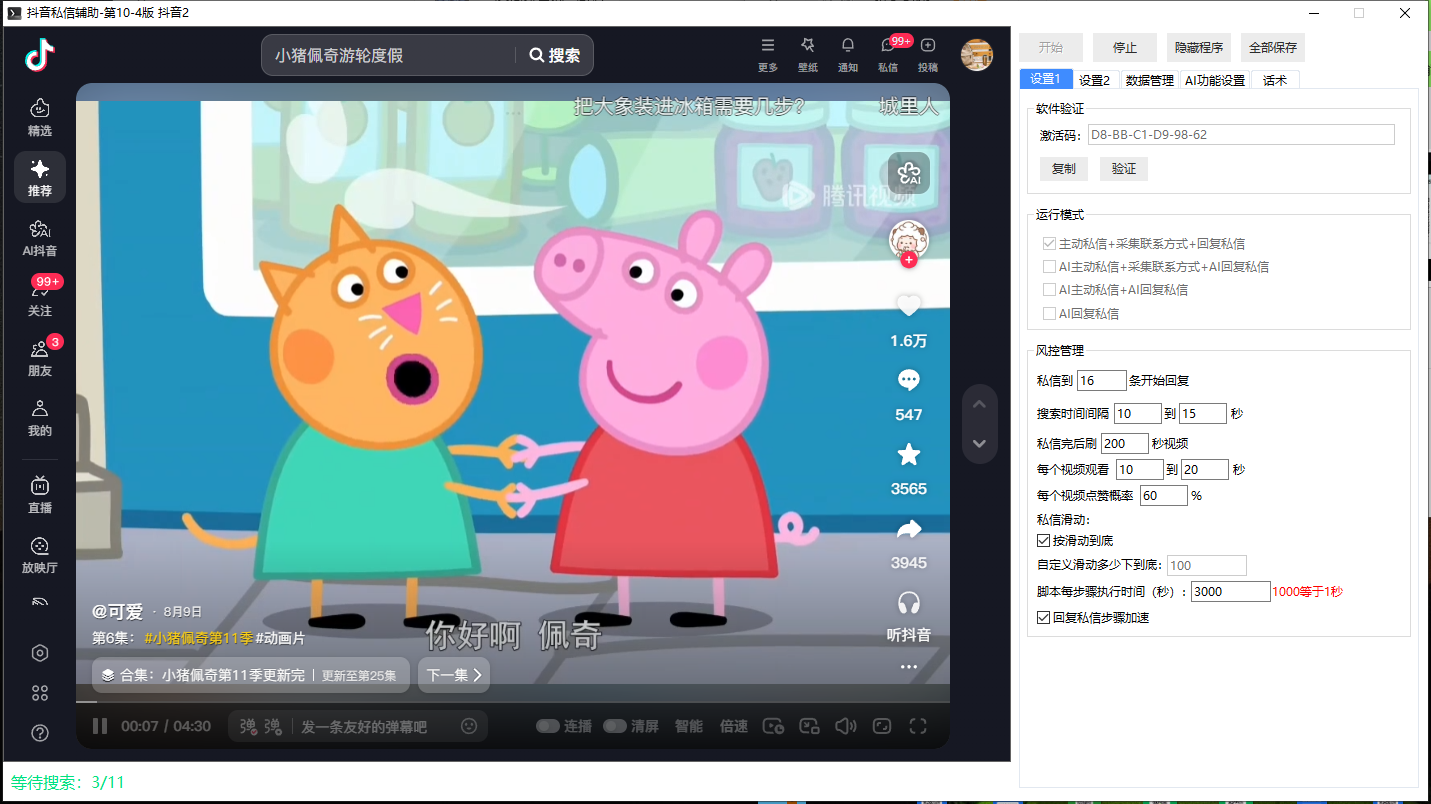Click the star favorite icon
The width and height of the screenshot is (1431, 804).
pyautogui.click(x=908, y=455)
